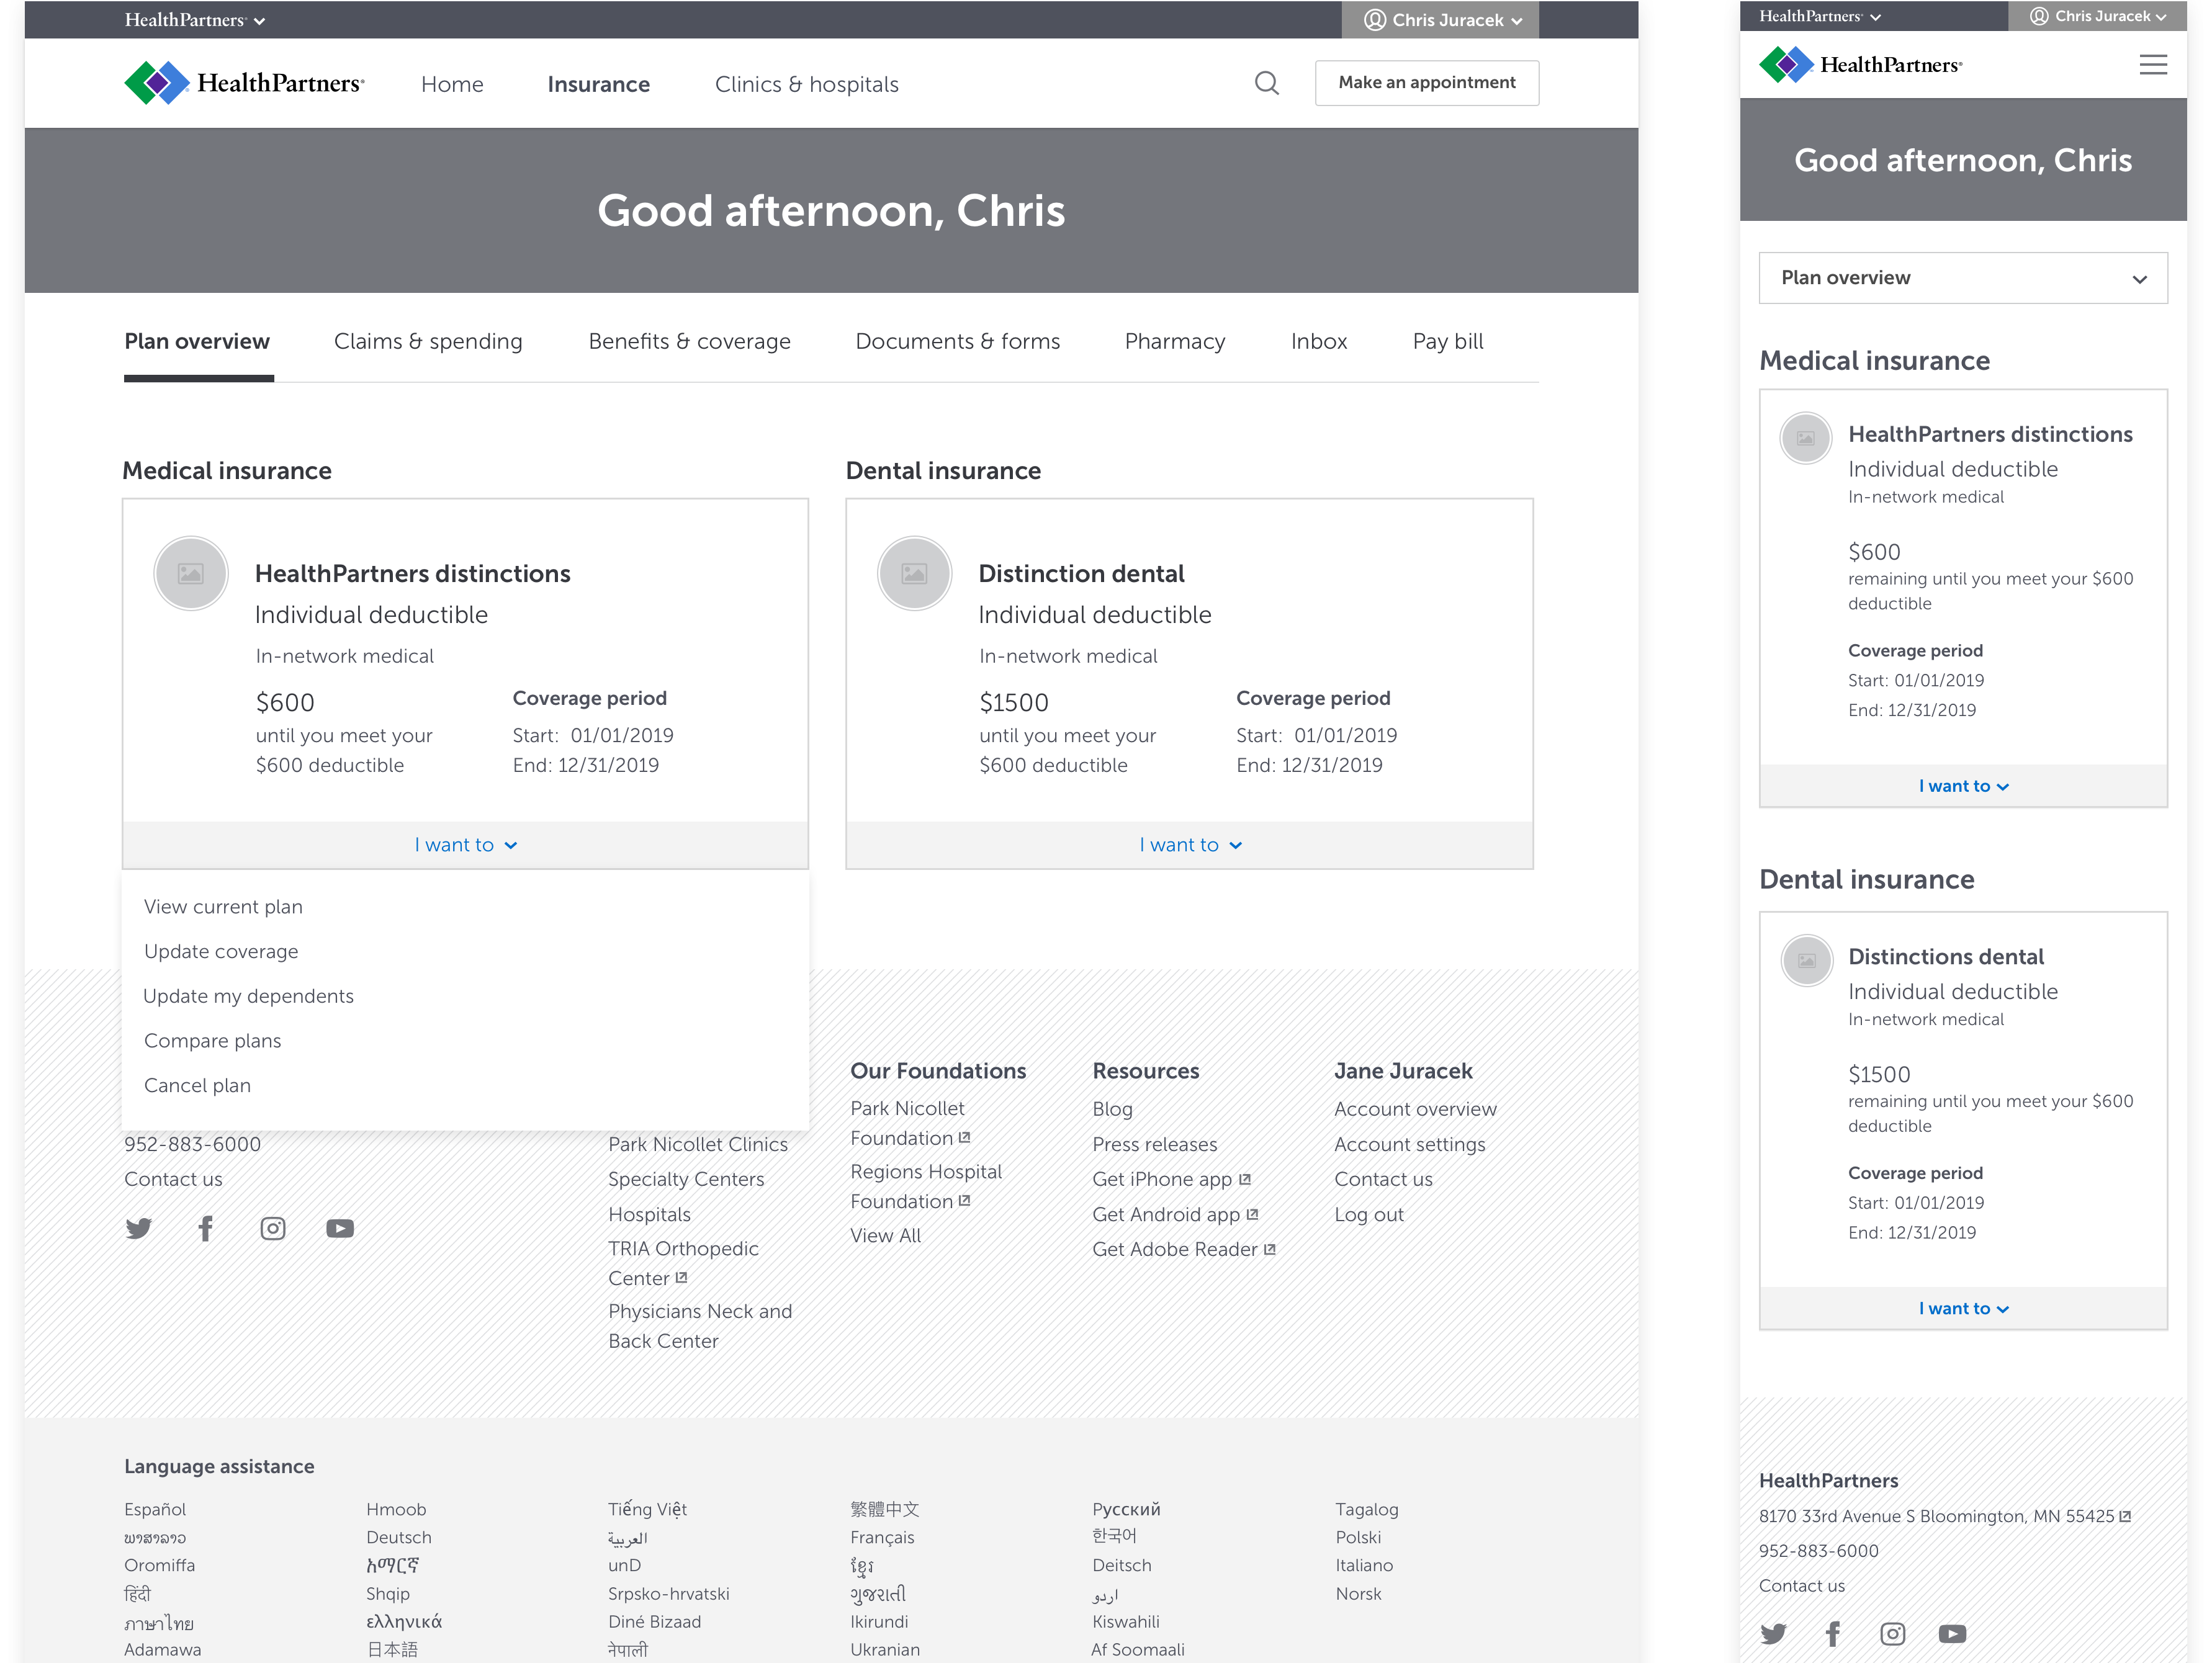Screen dimensions: 2212x1663
Task: Open Twitter icon in desktop footer
Action: click(x=139, y=1228)
